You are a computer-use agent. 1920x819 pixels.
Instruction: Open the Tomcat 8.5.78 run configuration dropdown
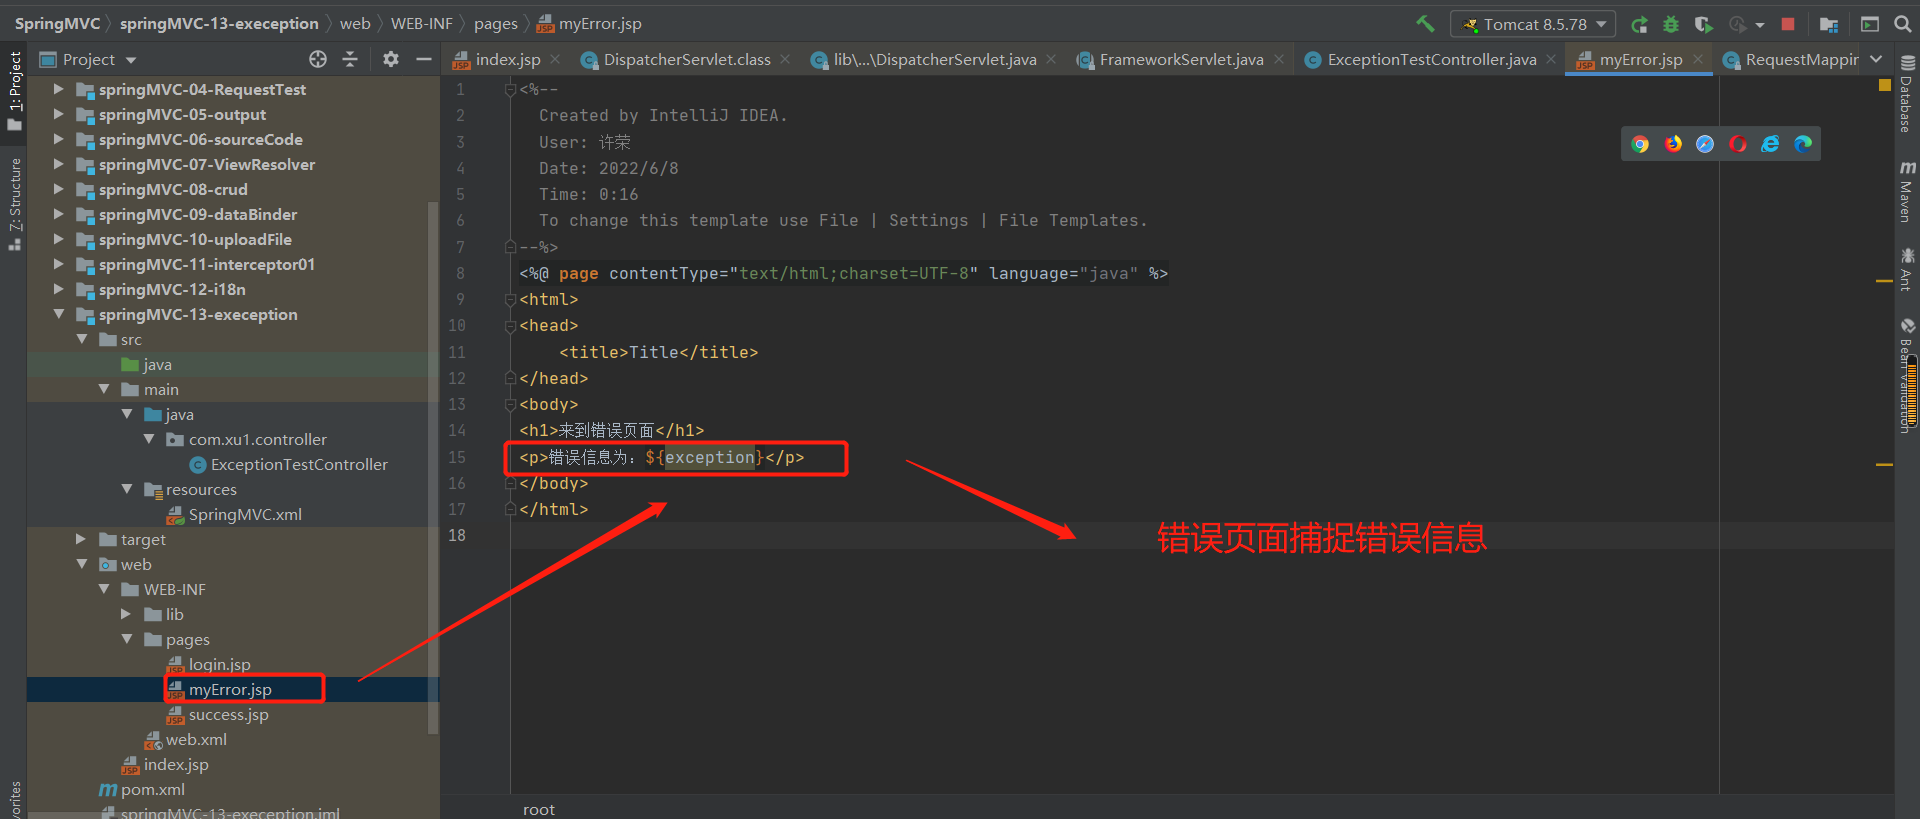tap(1533, 24)
